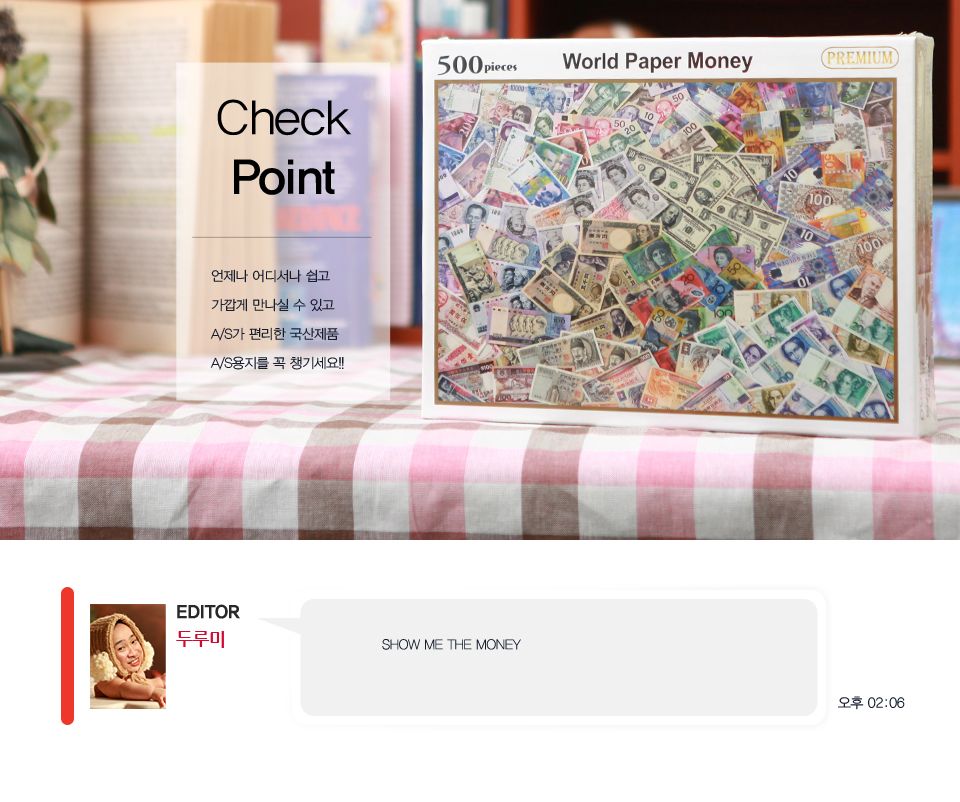Click the line A/S용지를 꼭 챙기세요!!
This screenshot has height=802, width=960.
[277, 364]
